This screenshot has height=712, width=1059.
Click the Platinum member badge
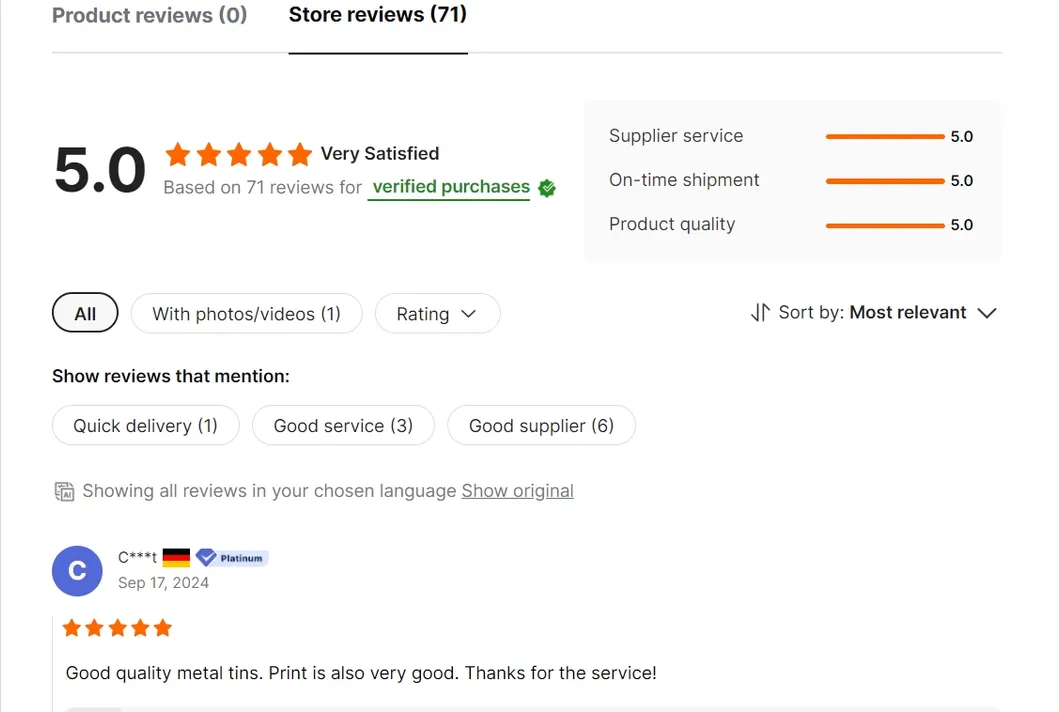tap(231, 558)
